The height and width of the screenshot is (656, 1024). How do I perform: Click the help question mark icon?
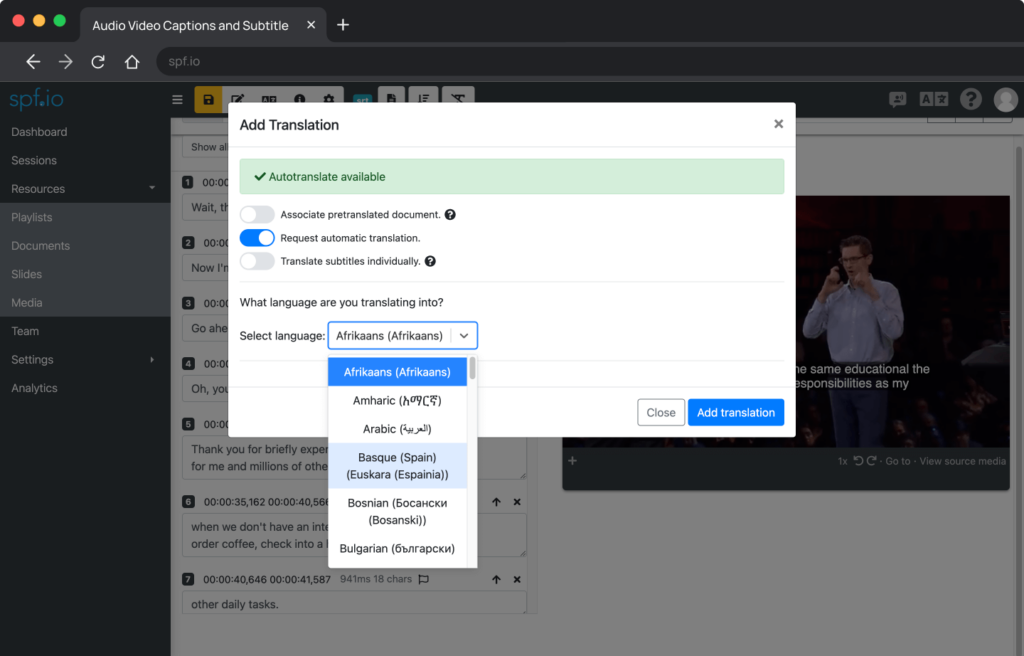click(970, 99)
